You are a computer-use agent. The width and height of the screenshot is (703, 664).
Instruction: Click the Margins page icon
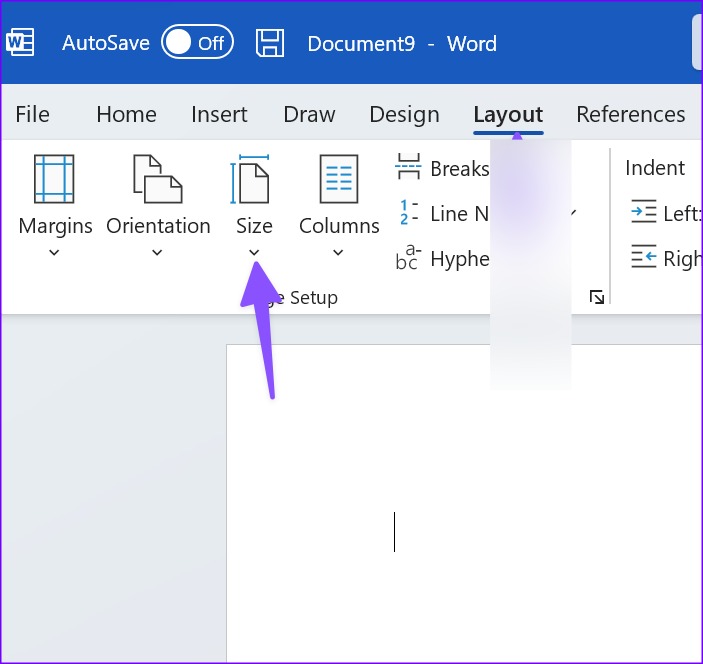54,179
